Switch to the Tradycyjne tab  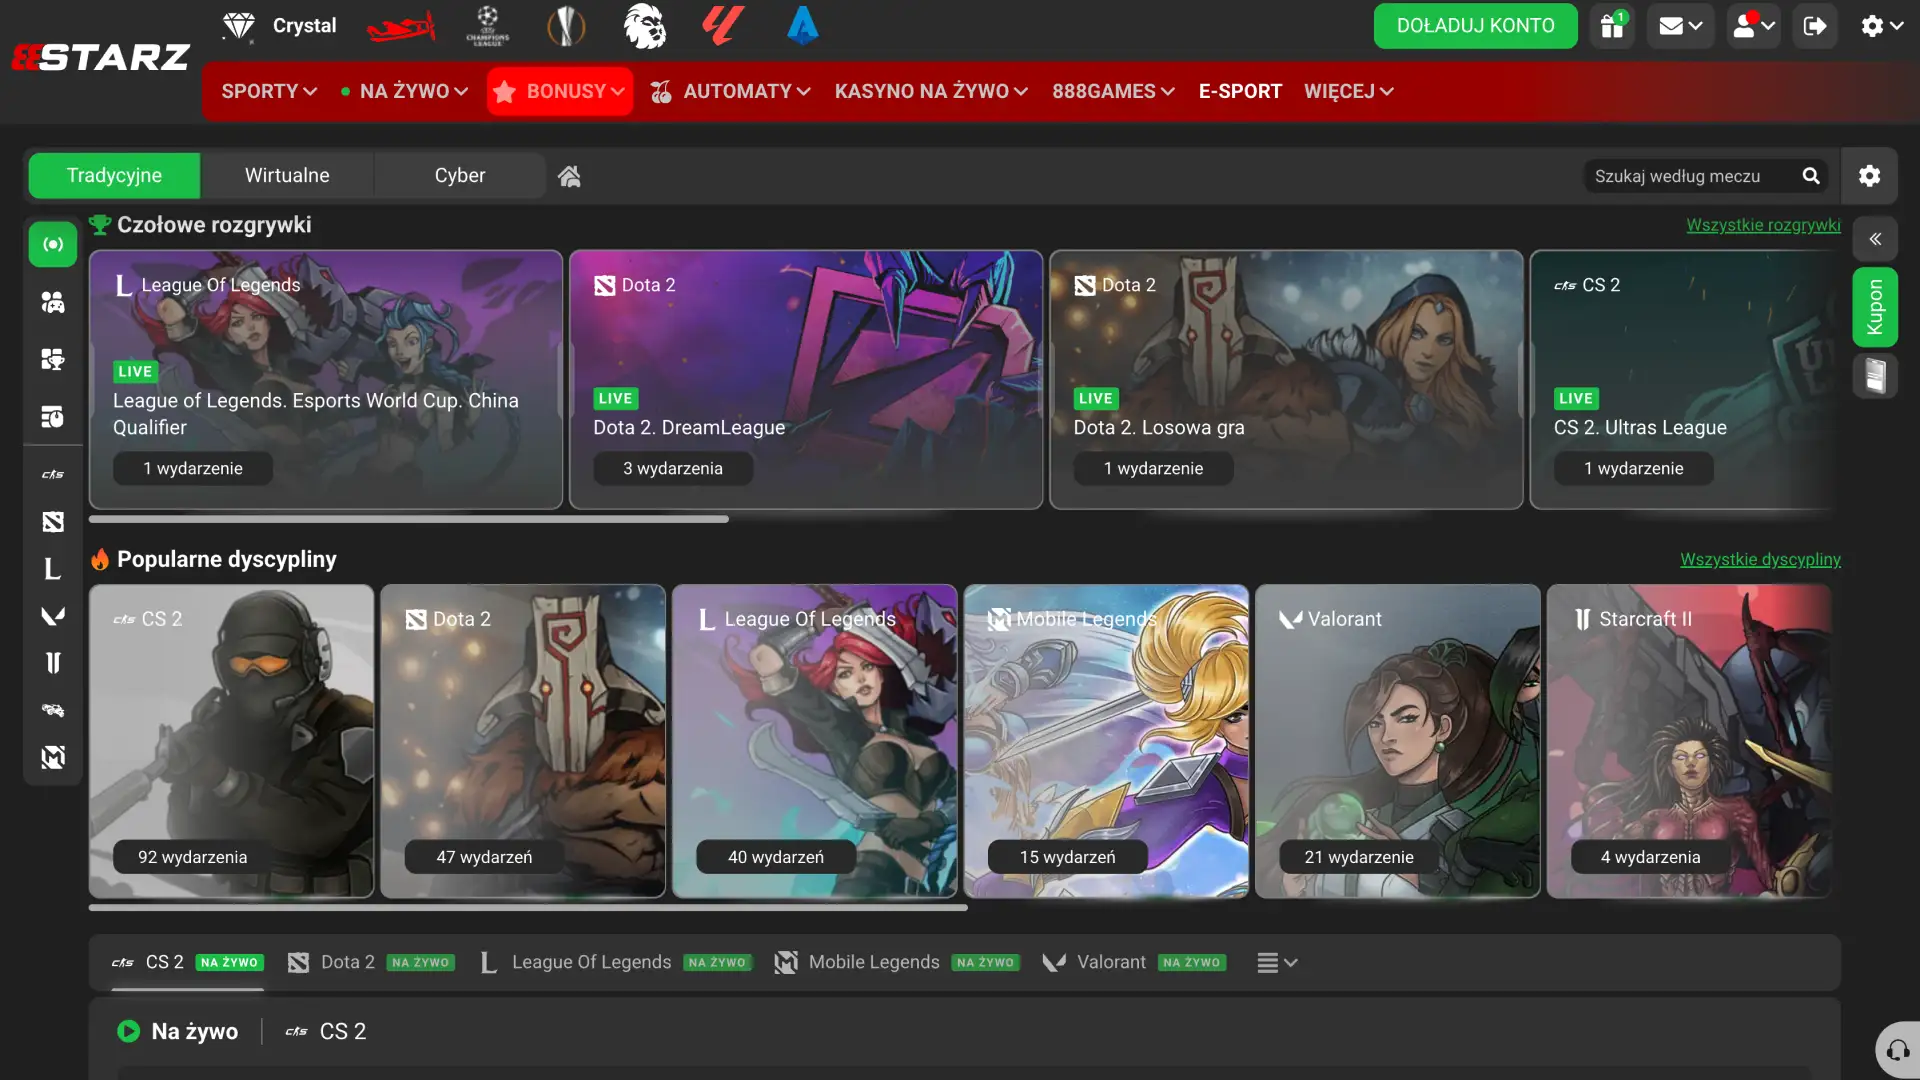114,176
